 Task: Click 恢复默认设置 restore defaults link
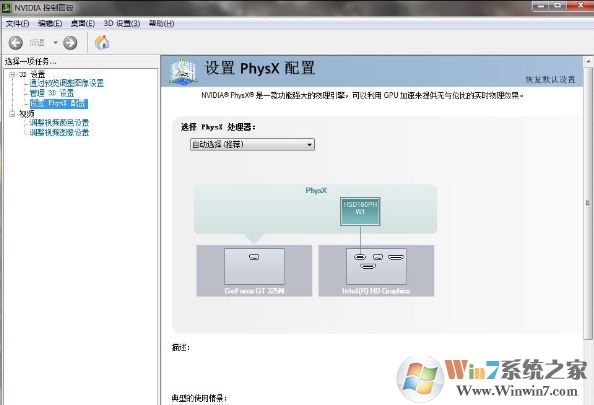pyautogui.click(x=550, y=80)
